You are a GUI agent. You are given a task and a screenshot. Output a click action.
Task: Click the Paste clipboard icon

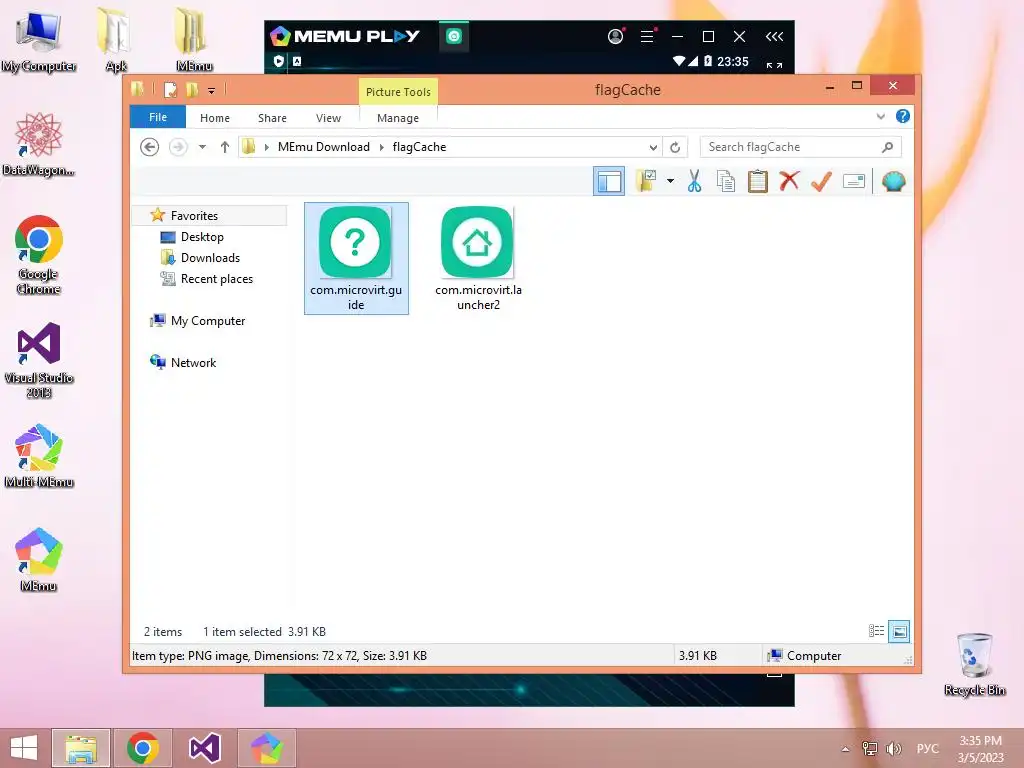click(x=758, y=181)
